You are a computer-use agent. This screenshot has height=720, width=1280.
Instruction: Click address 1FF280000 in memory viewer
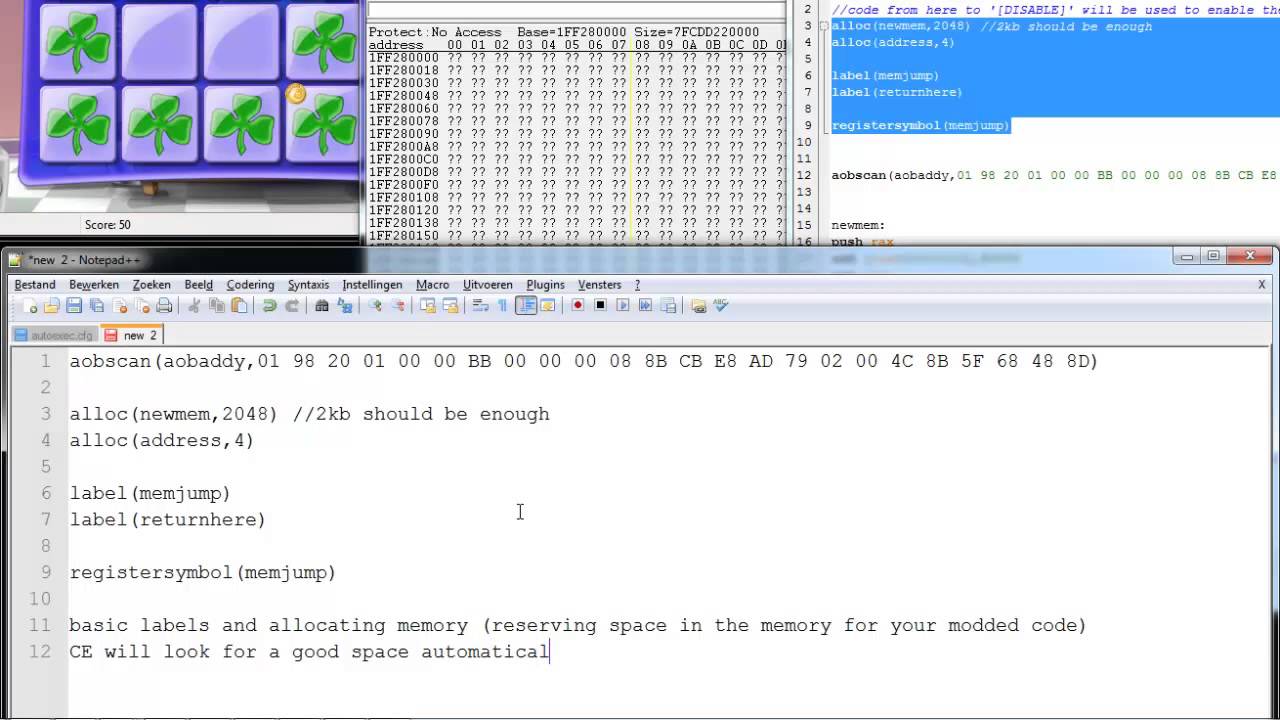(x=404, y=58)
